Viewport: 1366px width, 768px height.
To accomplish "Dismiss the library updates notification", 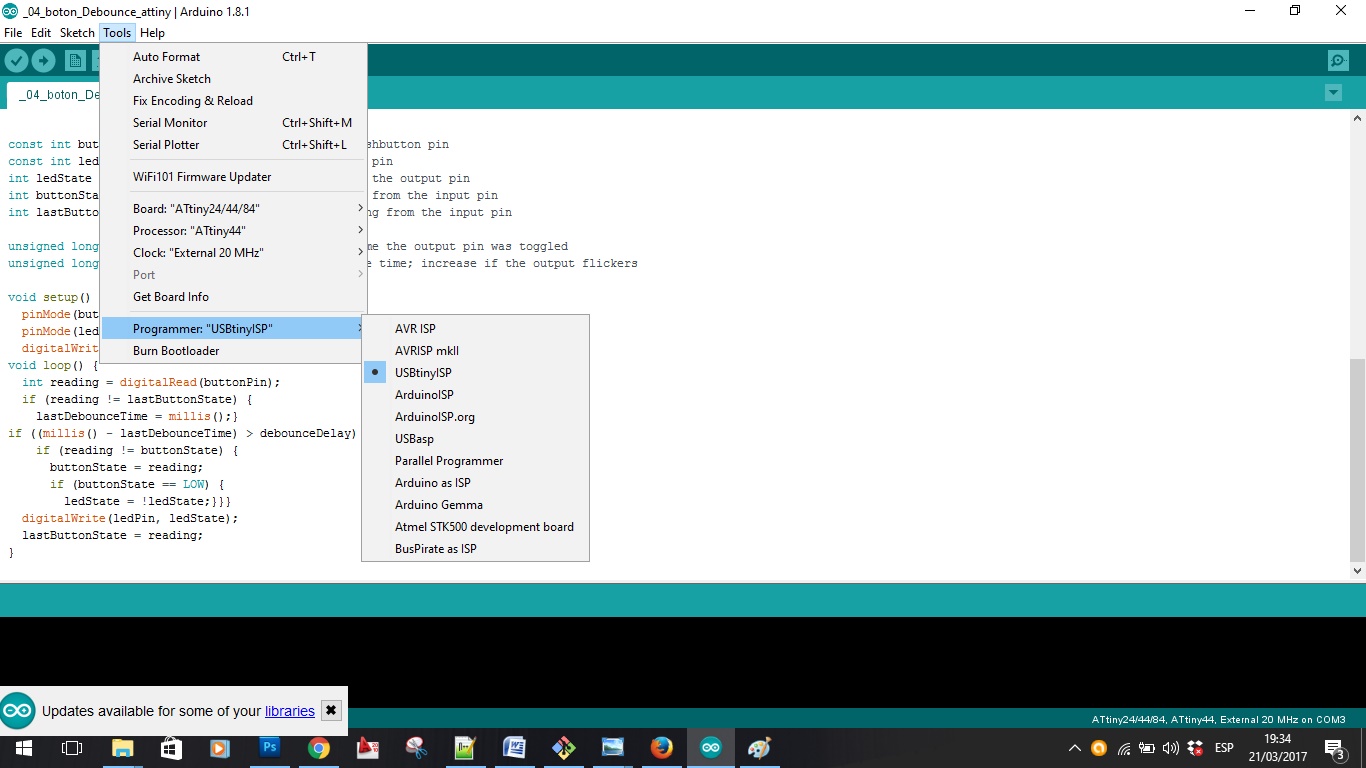I will 331,710.
